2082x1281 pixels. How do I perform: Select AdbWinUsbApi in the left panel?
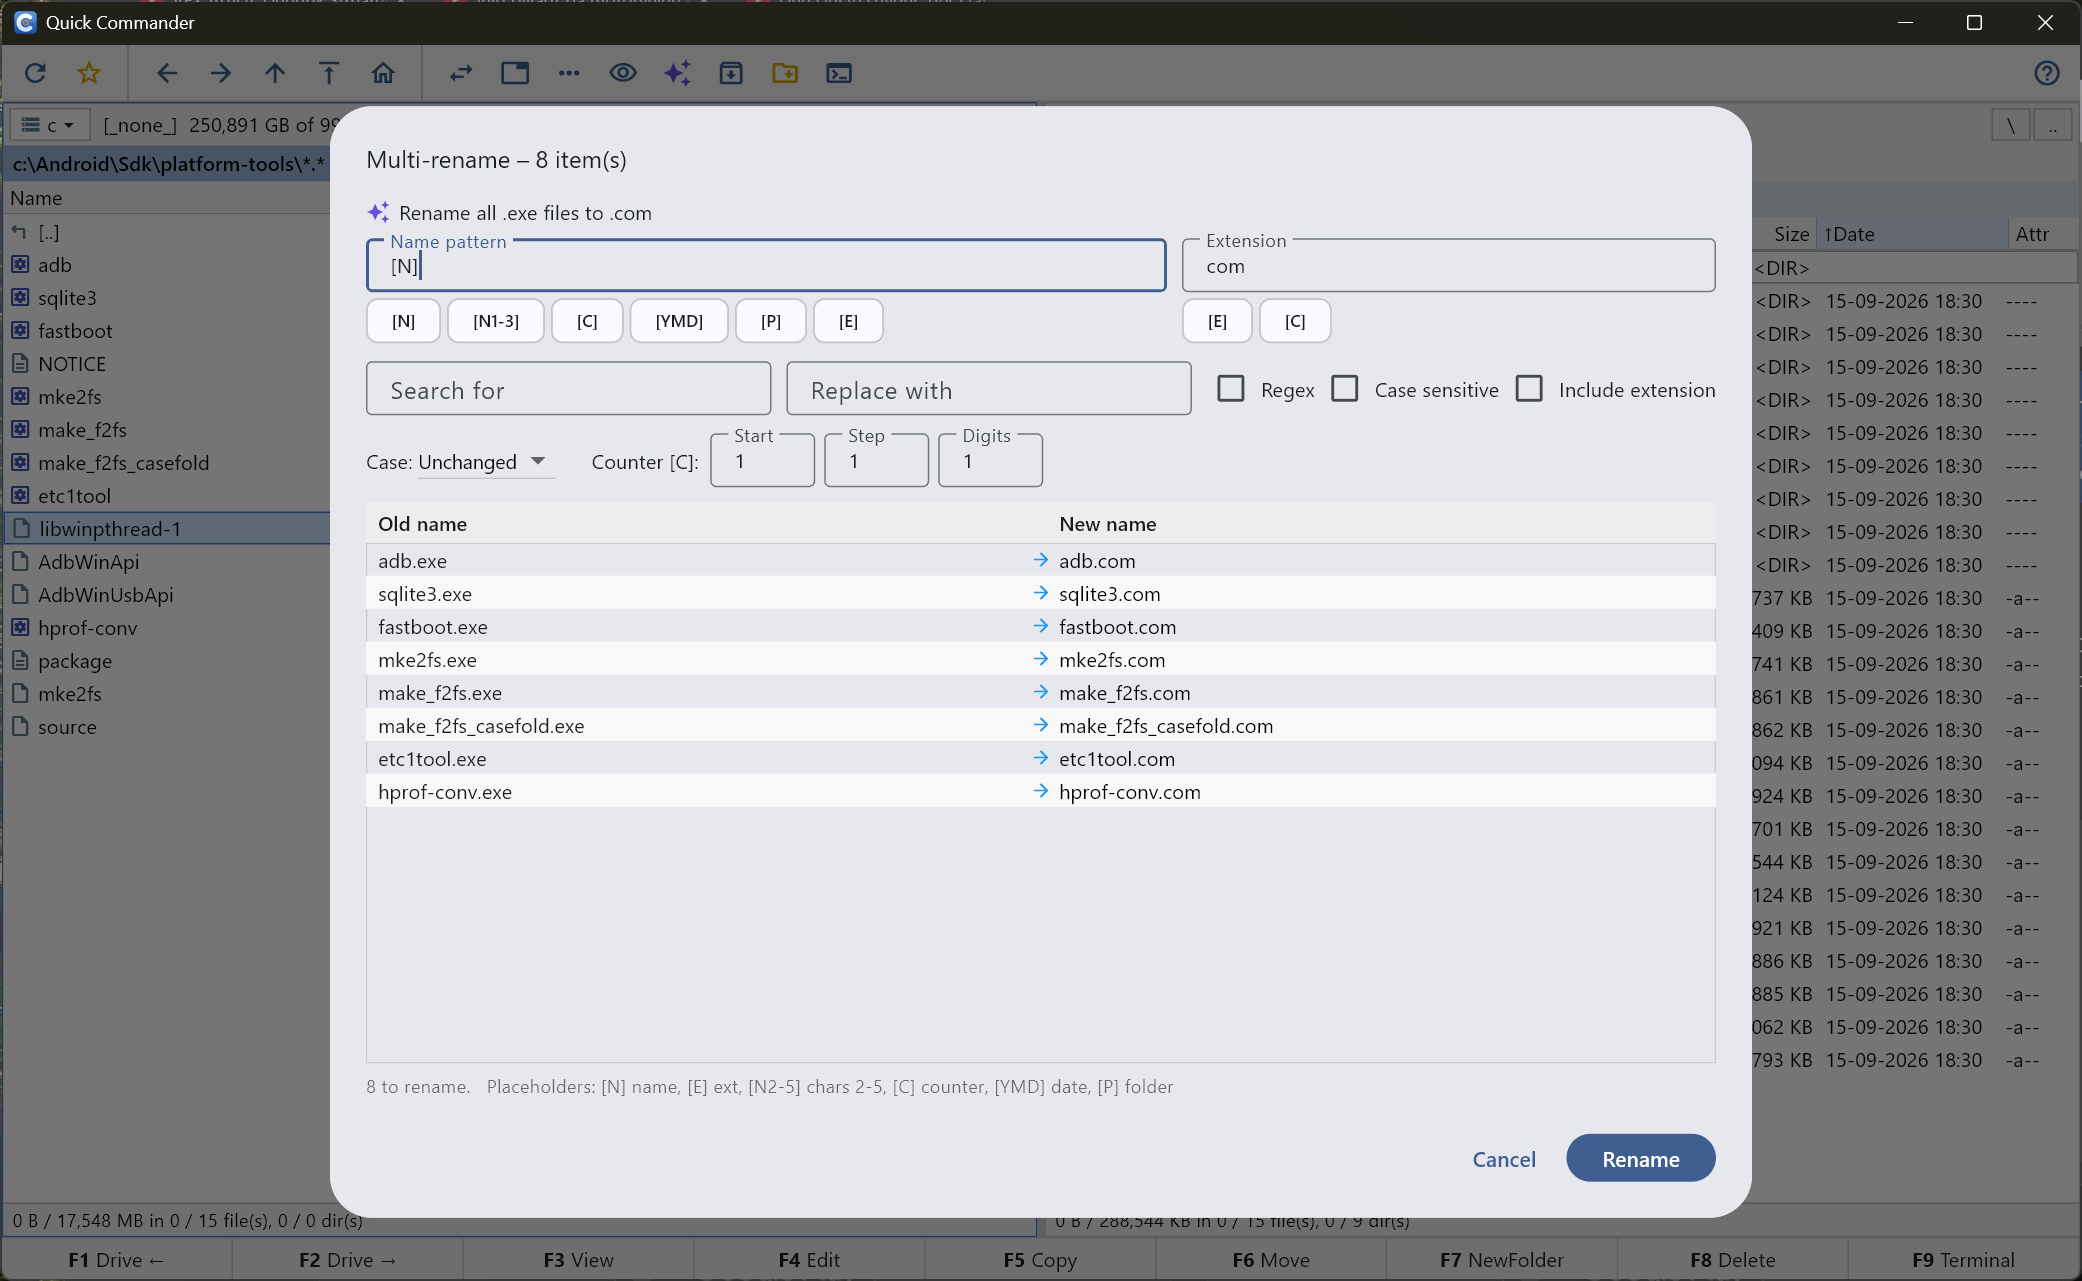(166, 595)
